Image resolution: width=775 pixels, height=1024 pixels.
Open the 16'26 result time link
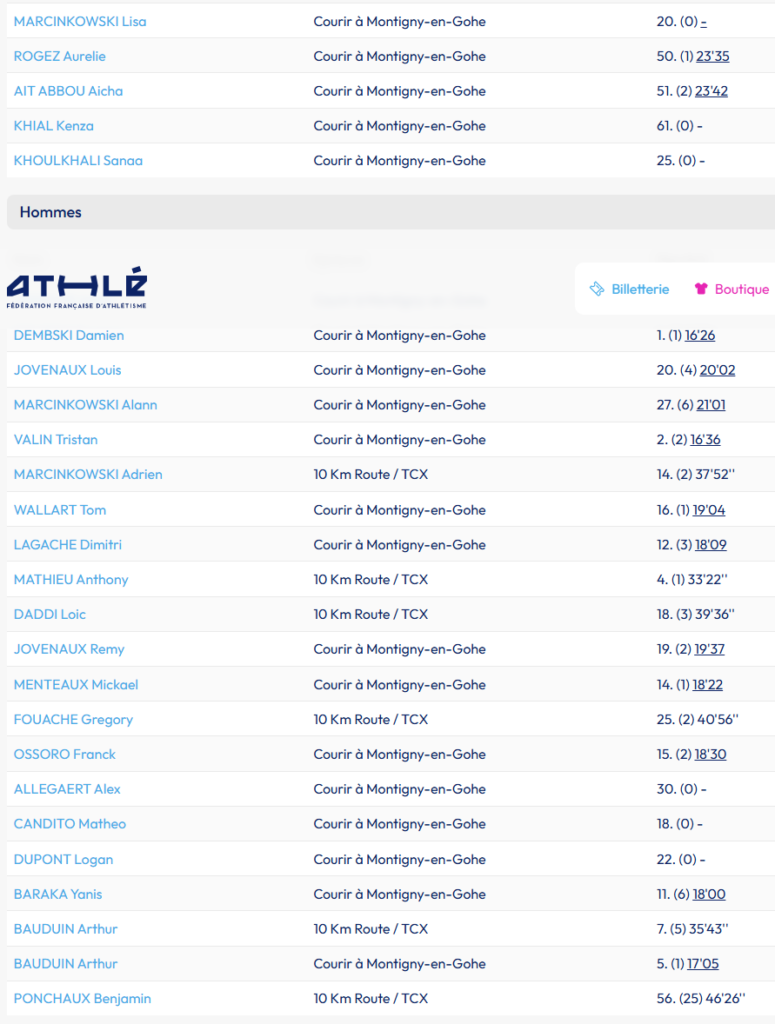[x=700, y=335]
